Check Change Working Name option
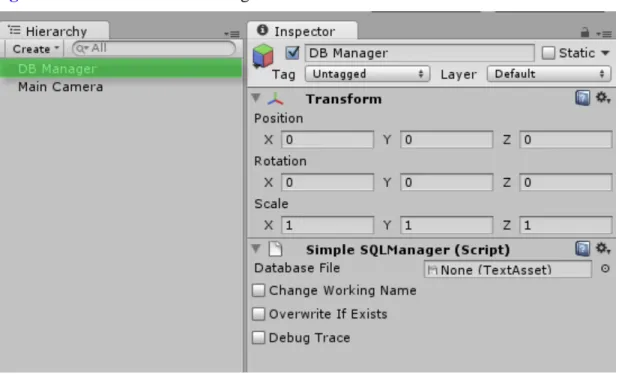The width and height of the screenshot is (619, 374). pos(259,290)
